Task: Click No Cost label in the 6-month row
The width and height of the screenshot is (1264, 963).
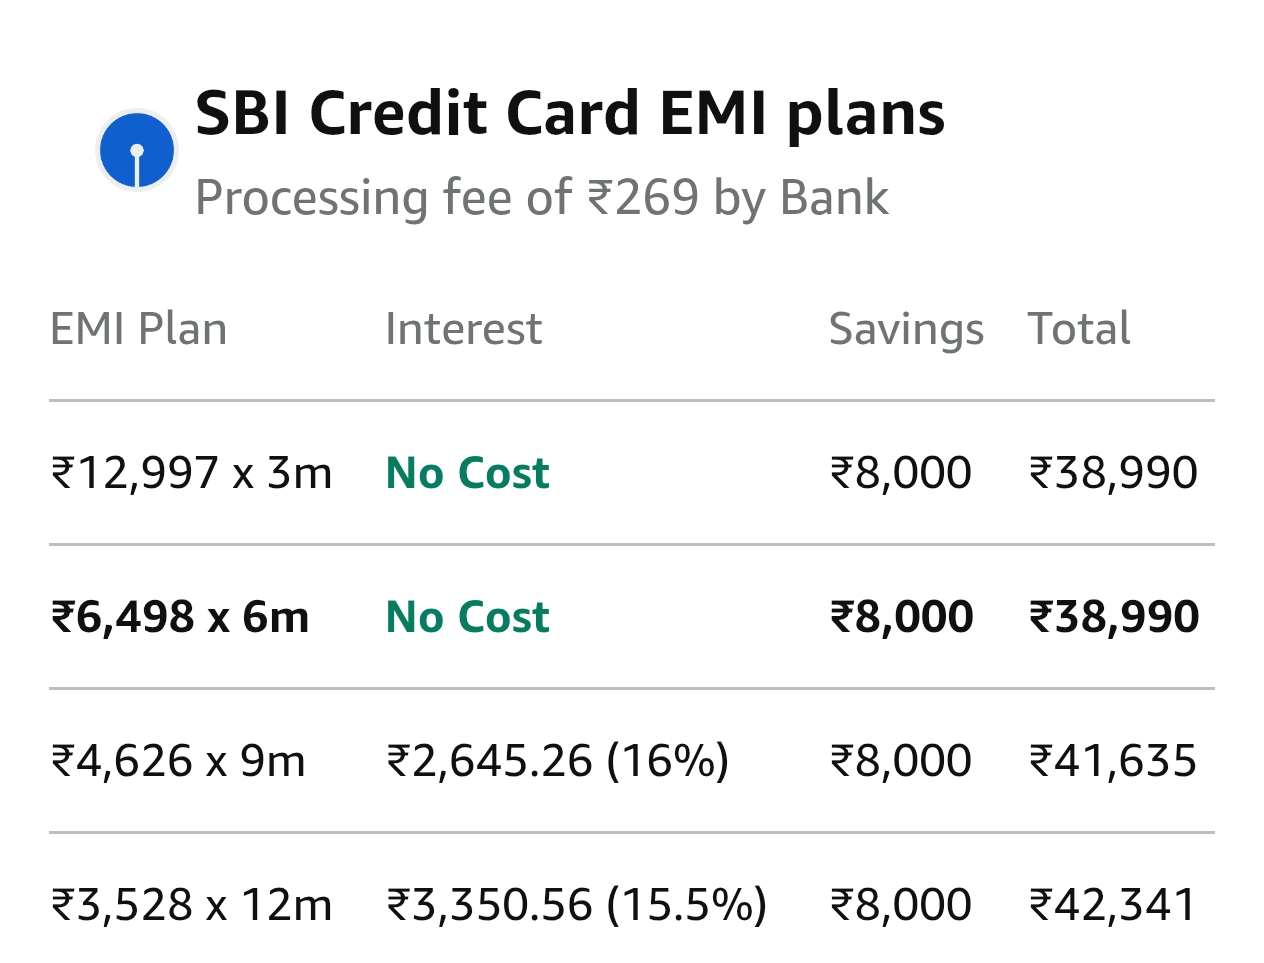Action: coord(468,617)
